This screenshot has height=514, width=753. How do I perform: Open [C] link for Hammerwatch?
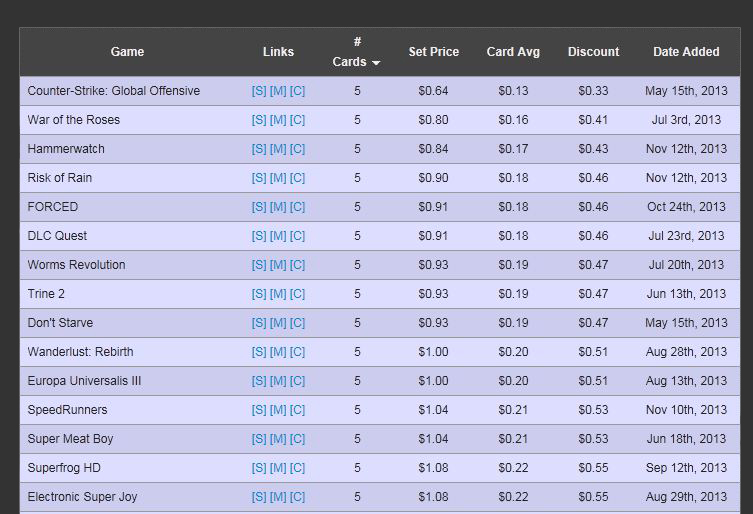[x=297, y=149]
